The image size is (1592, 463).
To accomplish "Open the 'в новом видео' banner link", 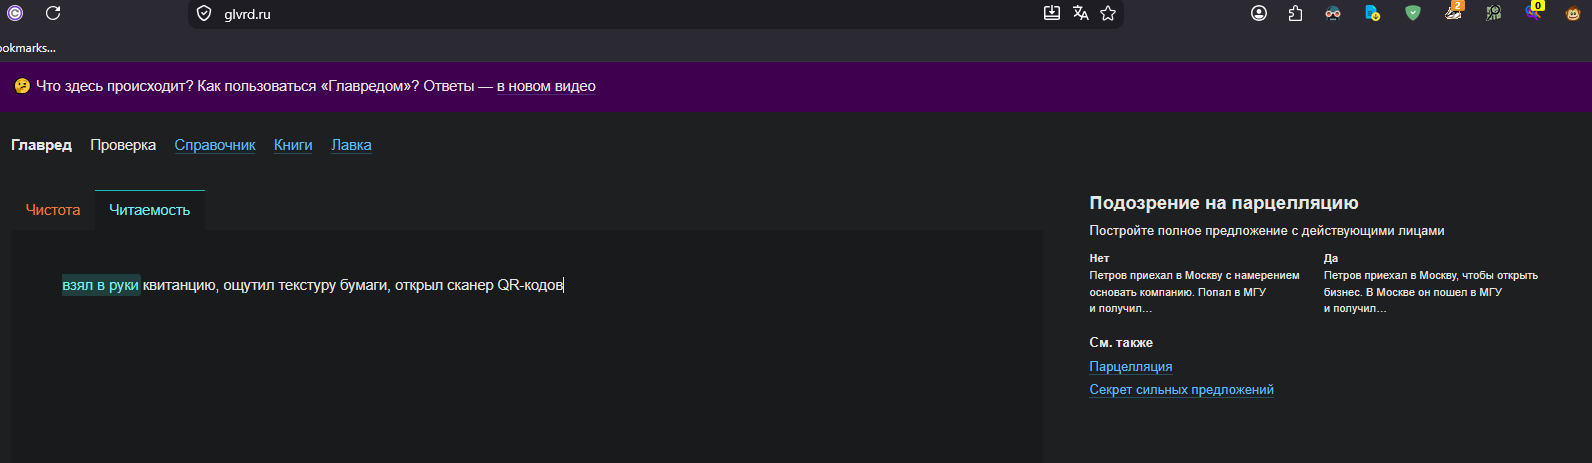I will (546, 86).
